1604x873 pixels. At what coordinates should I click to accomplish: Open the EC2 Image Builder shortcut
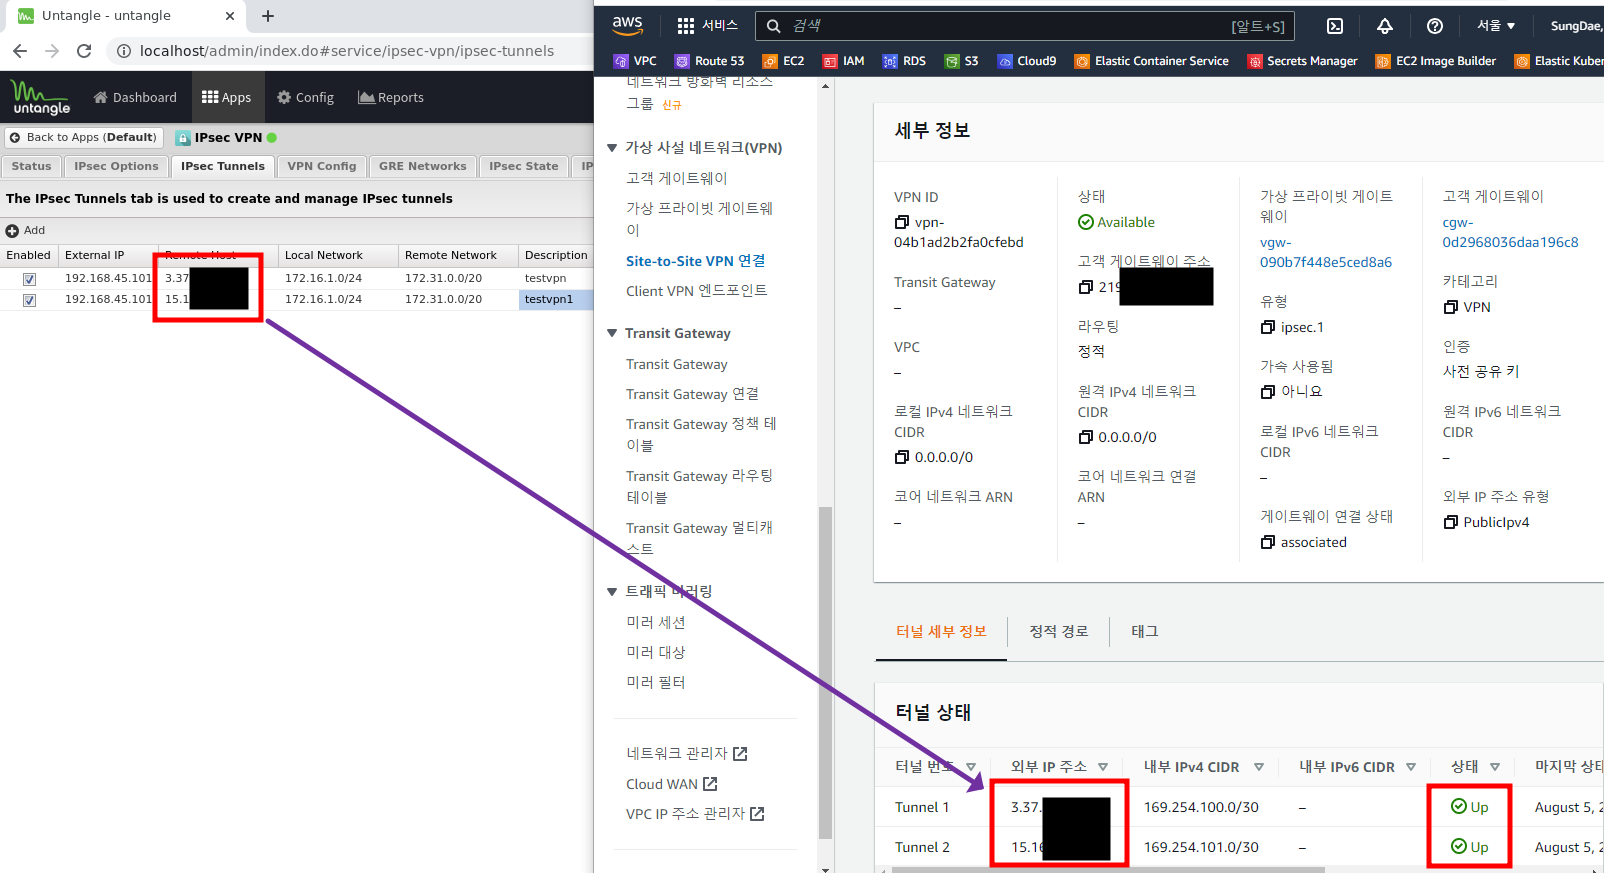(x=1435, y=61)
